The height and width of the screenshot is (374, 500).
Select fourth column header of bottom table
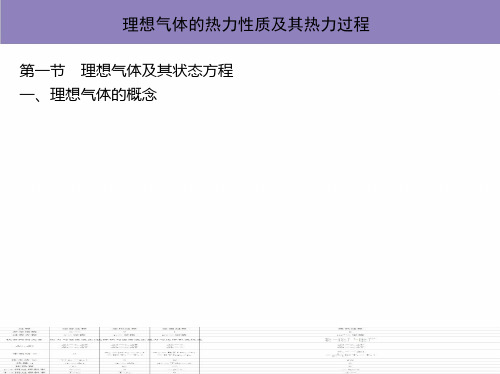coord(174,329)
